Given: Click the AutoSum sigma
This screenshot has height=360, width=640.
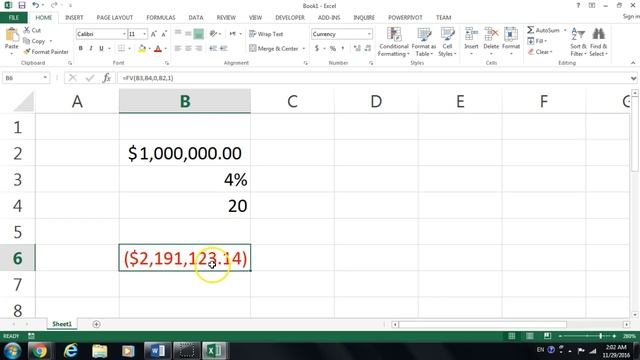Looking at the screenshot, I should tap(531, 30).
